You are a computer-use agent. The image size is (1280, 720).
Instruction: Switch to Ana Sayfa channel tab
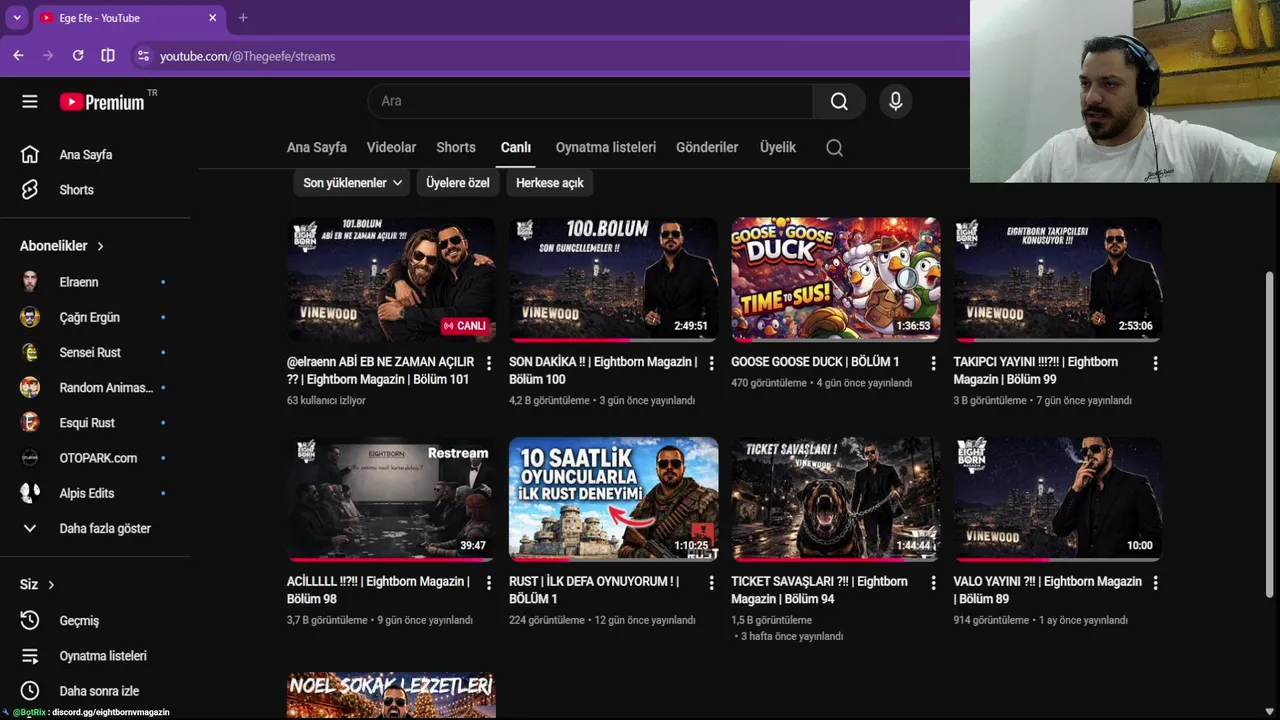click(x=317, y=147)
